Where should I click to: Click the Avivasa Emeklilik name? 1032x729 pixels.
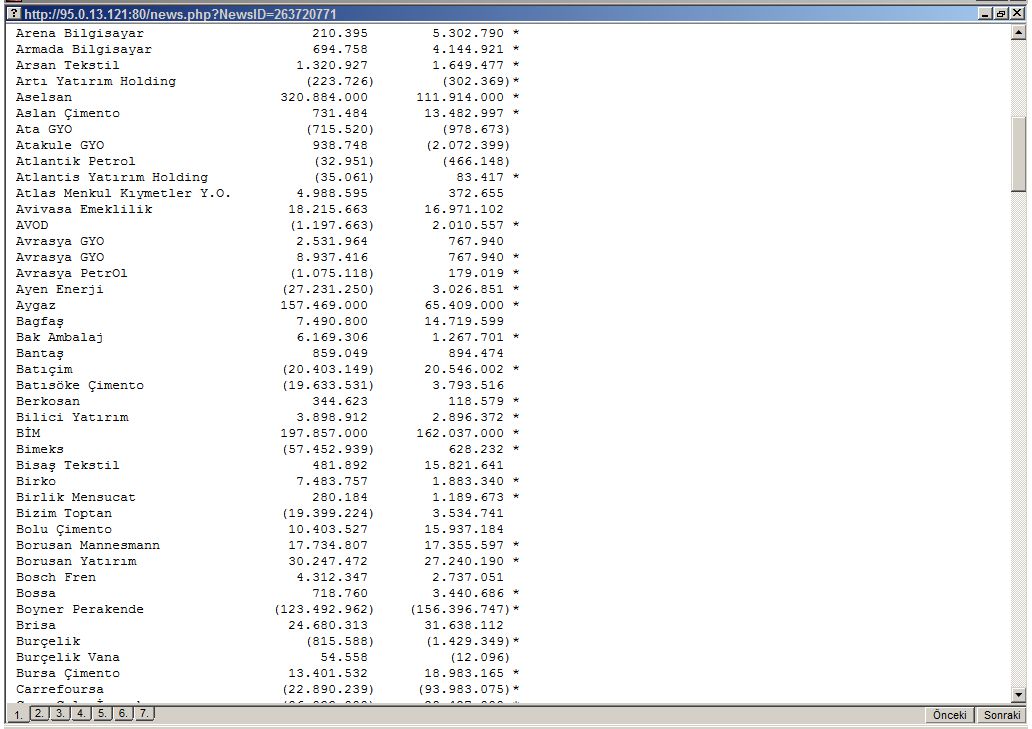pyautogui.click(x=84, y=209)
